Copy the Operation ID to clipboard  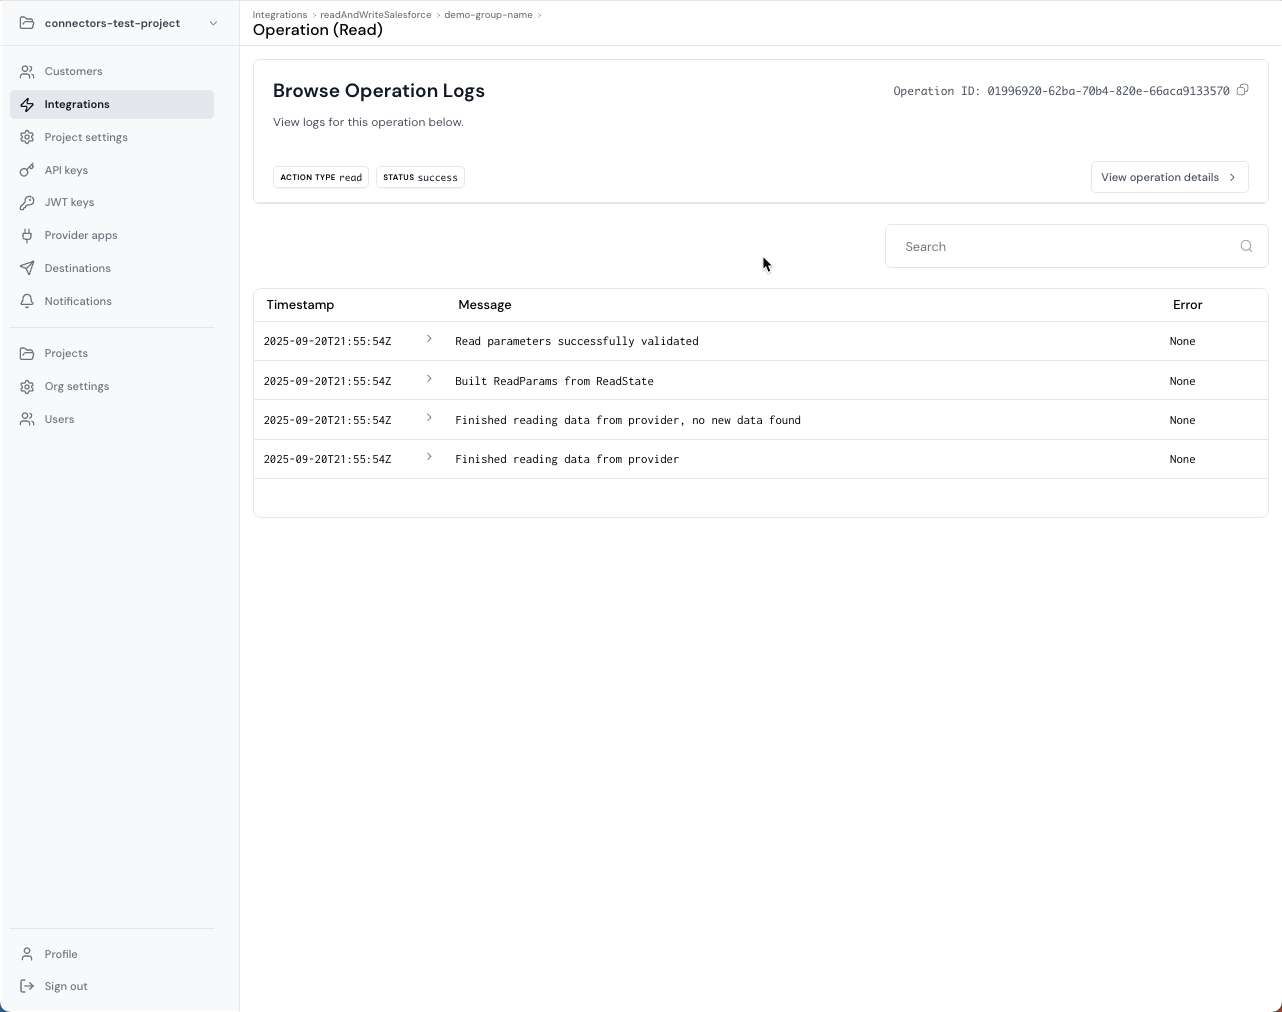click(x=1242, y=90)
